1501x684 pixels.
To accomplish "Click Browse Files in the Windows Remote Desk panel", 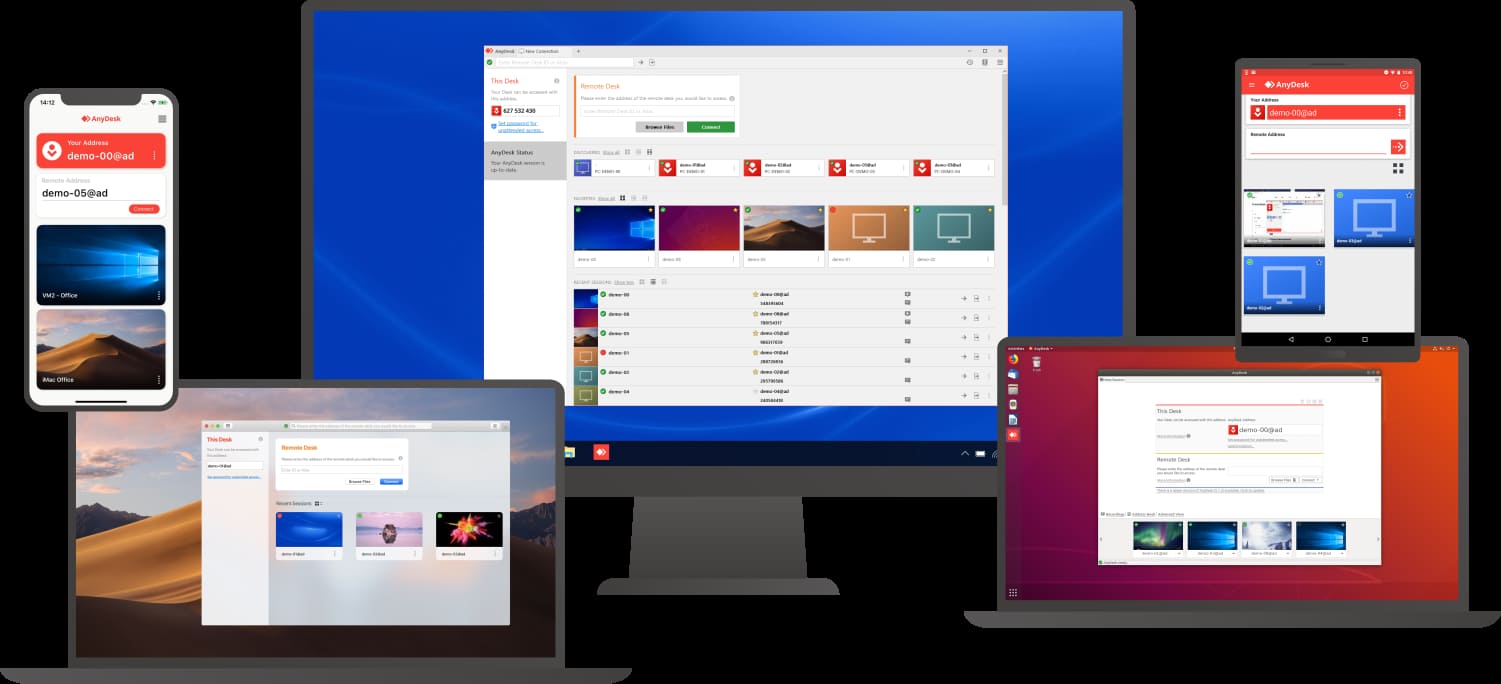I will [x=659, y=127].
